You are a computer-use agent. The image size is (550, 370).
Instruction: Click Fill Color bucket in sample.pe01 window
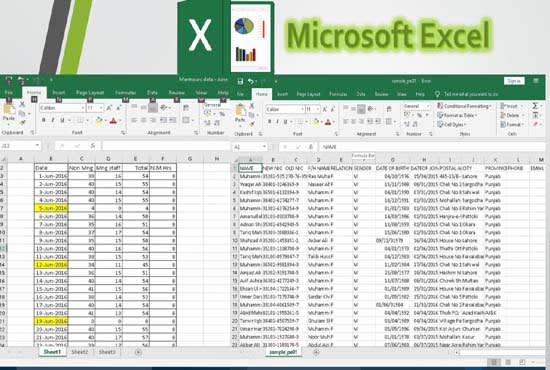click(316, 122)
